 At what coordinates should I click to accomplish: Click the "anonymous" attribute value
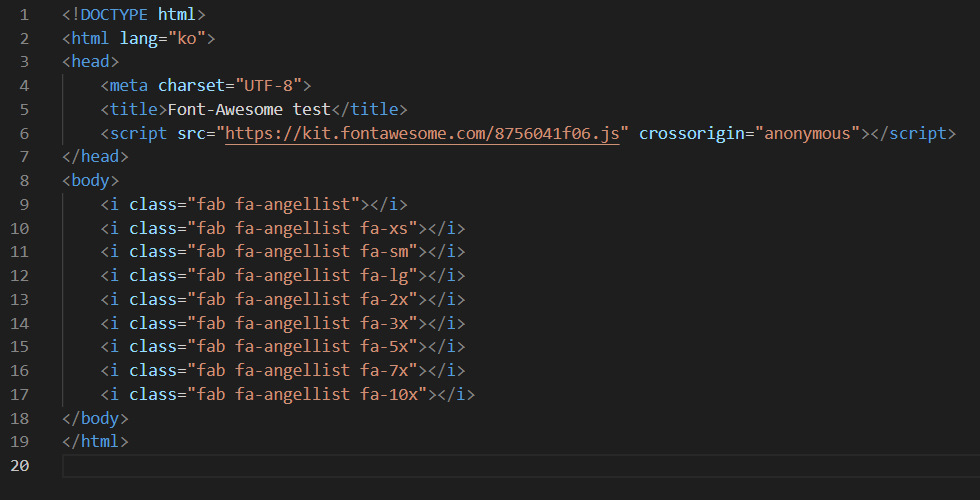point(808,133)
